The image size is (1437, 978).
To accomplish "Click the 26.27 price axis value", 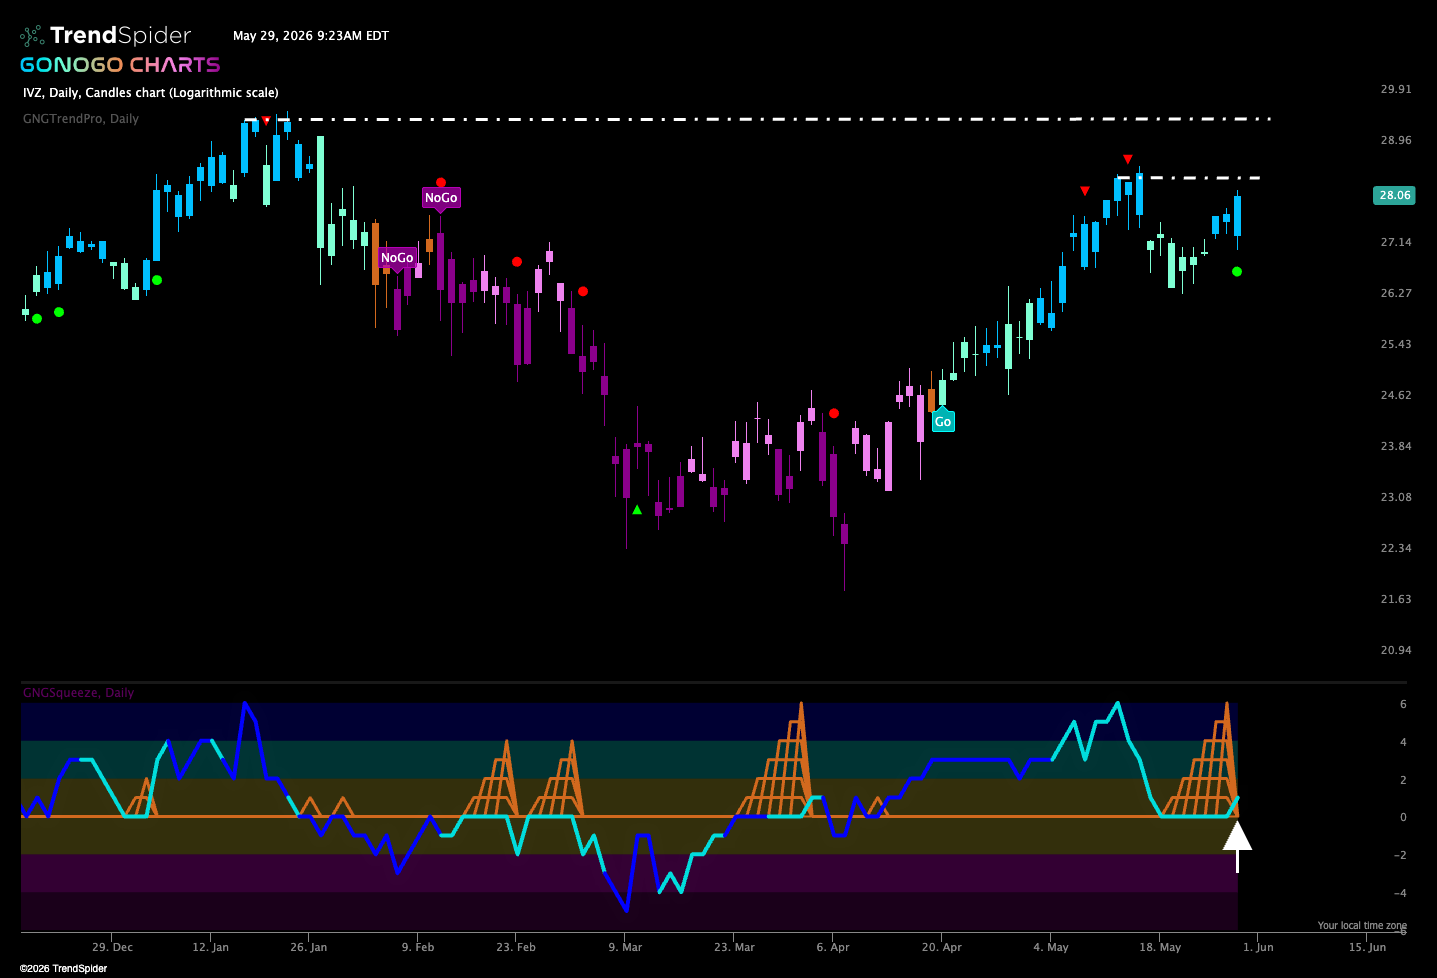I will pos(1396,293).
